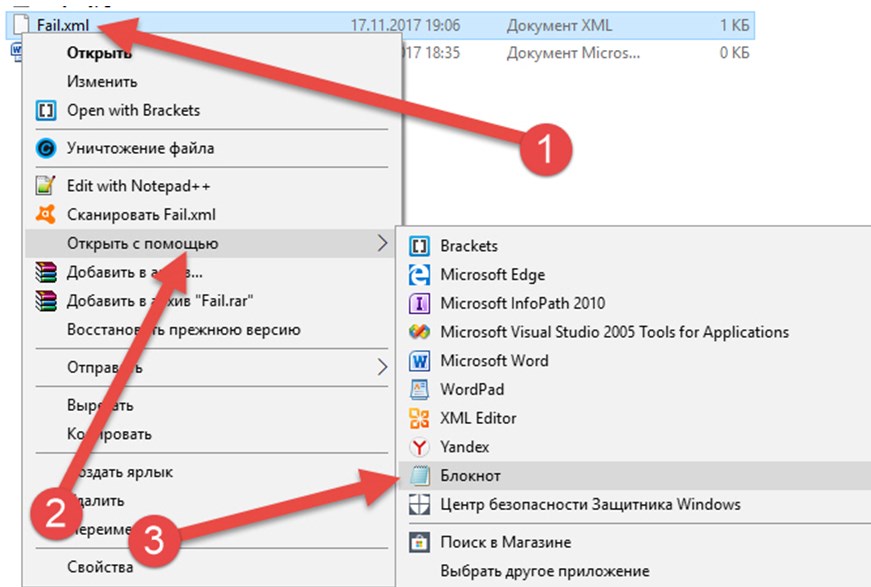Image resolution: width=871 pixels, height=587 pixels.
Task: Choose "Блокнот" from the Open with list
Action: (x=470, y=476)
